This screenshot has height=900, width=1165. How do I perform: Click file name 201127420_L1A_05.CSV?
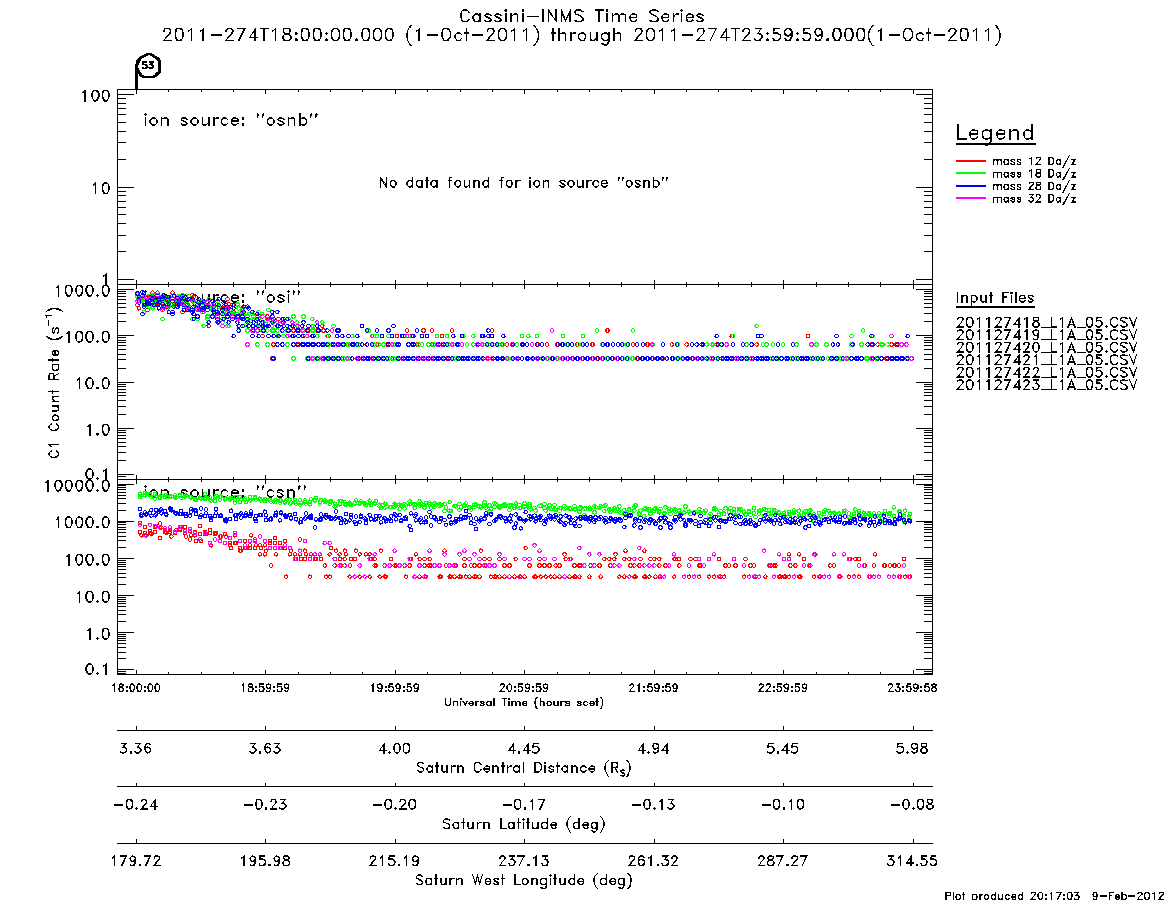pos(1046,348)
